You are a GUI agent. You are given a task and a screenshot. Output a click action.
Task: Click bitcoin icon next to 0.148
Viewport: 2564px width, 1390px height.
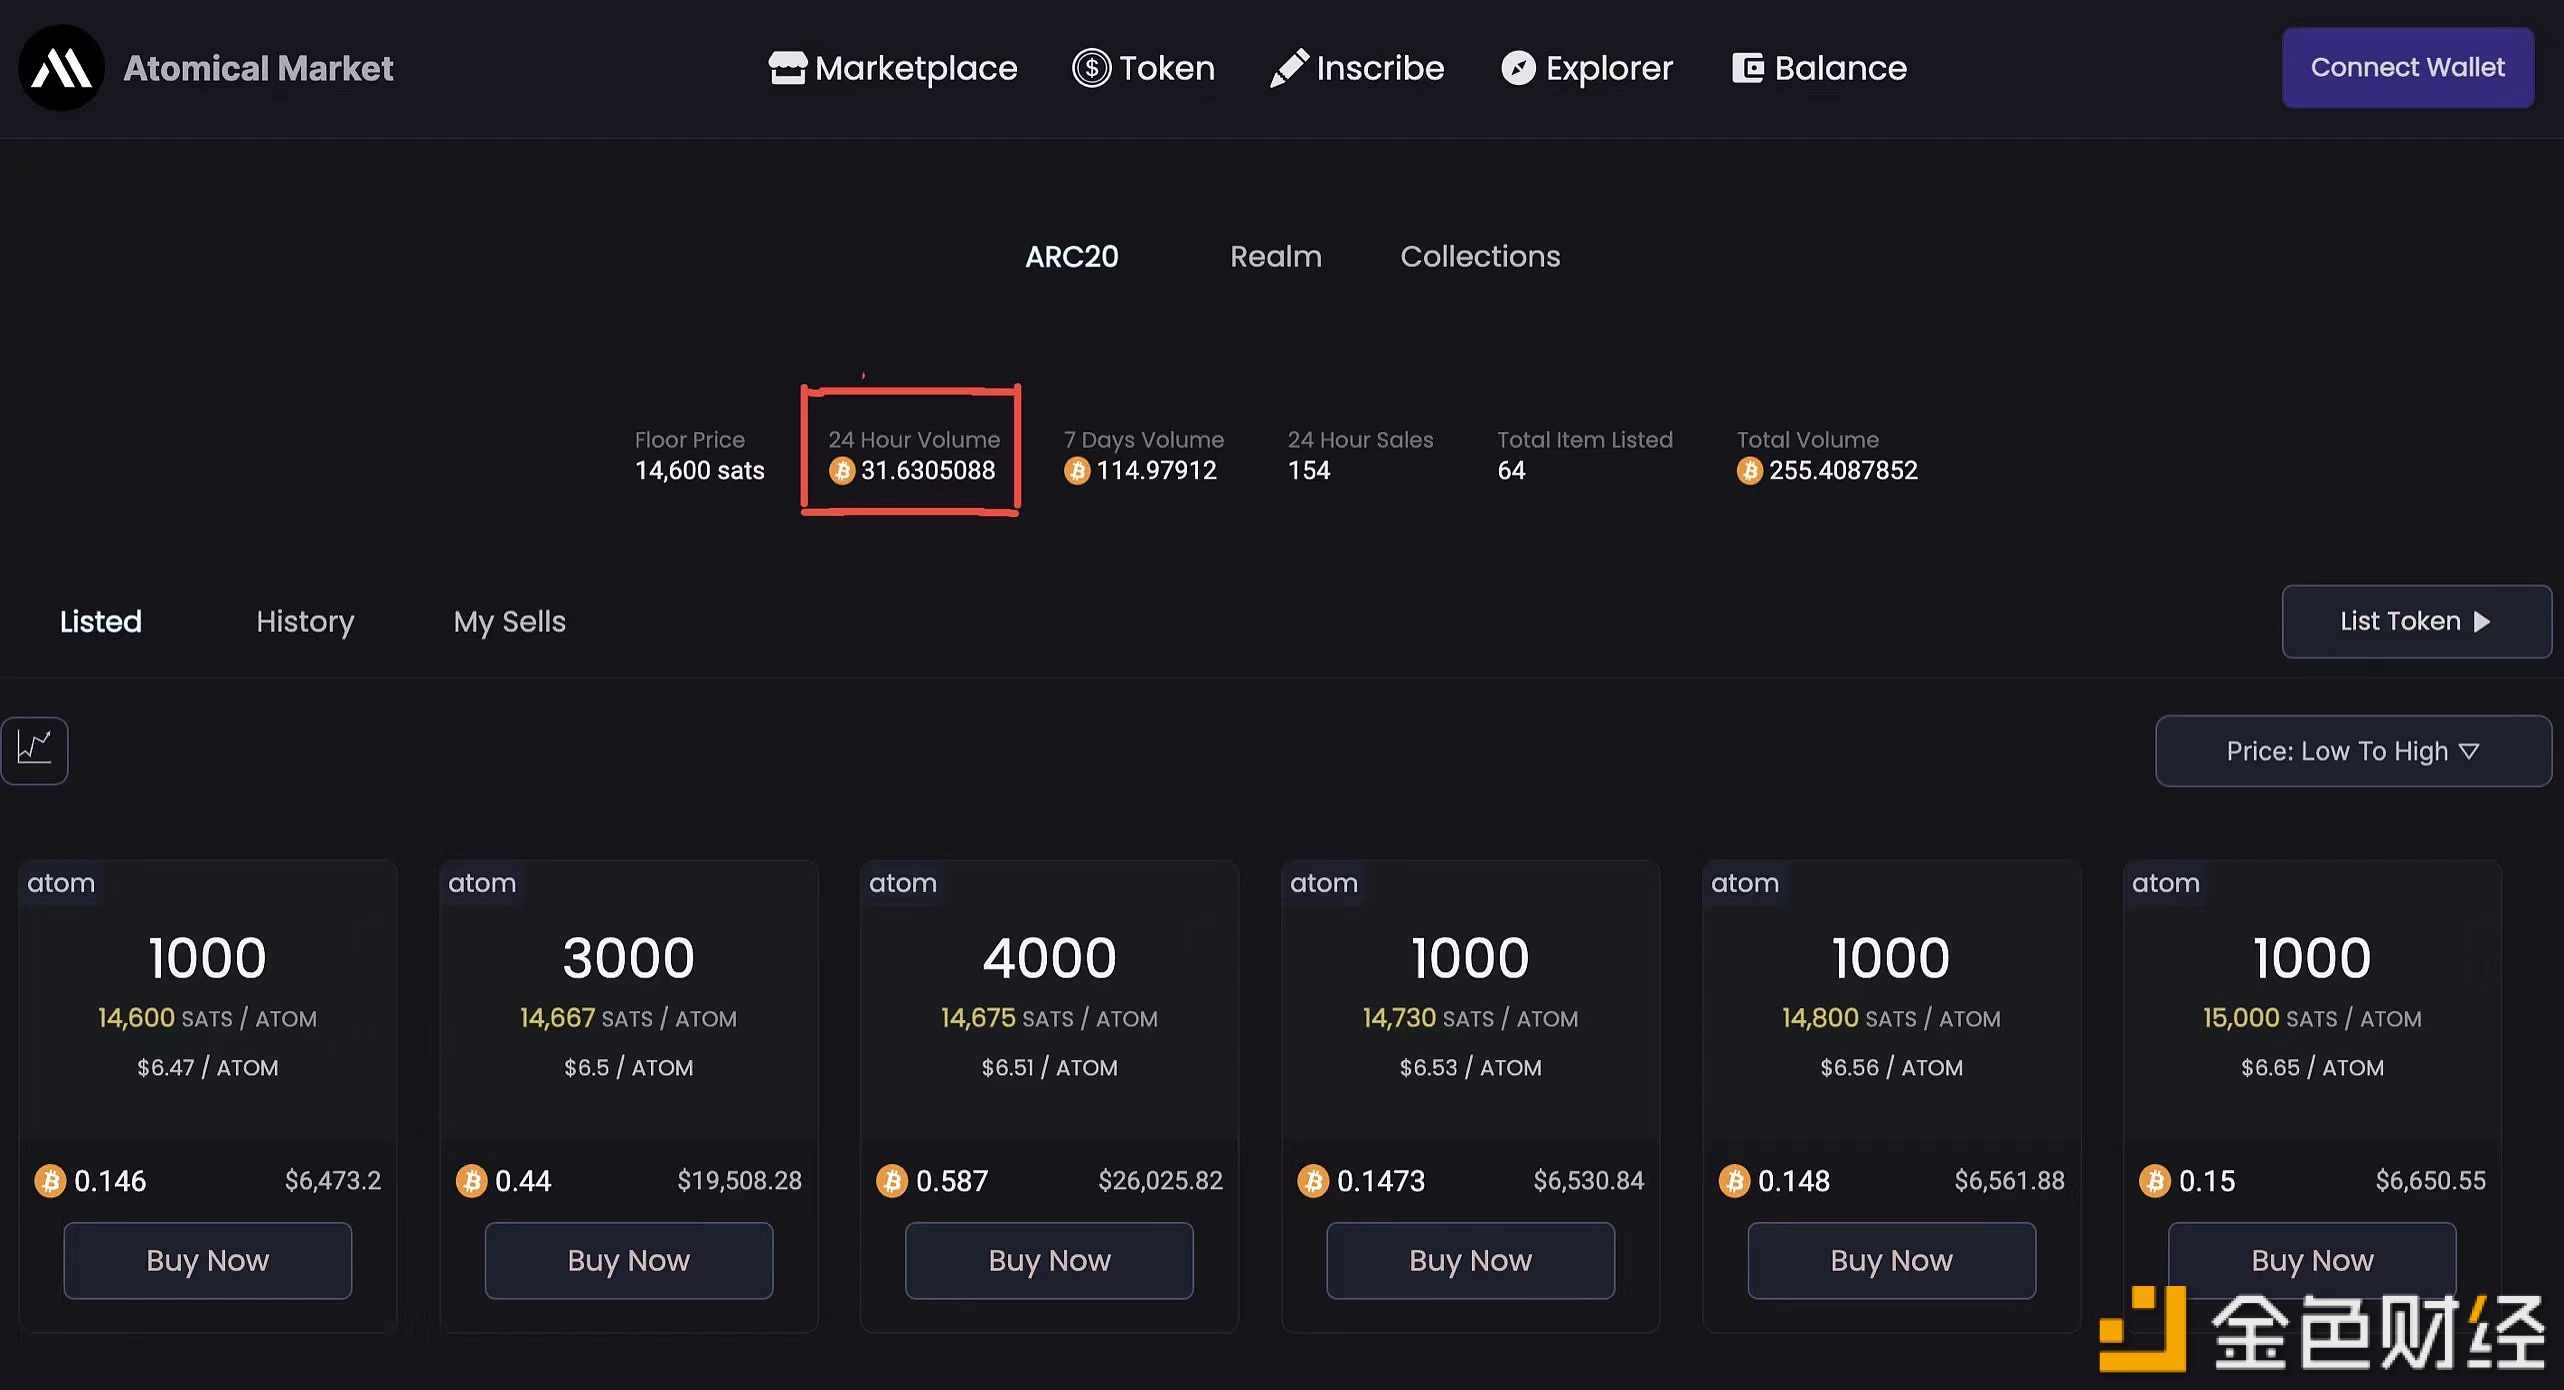(x=1734, y=1181)
